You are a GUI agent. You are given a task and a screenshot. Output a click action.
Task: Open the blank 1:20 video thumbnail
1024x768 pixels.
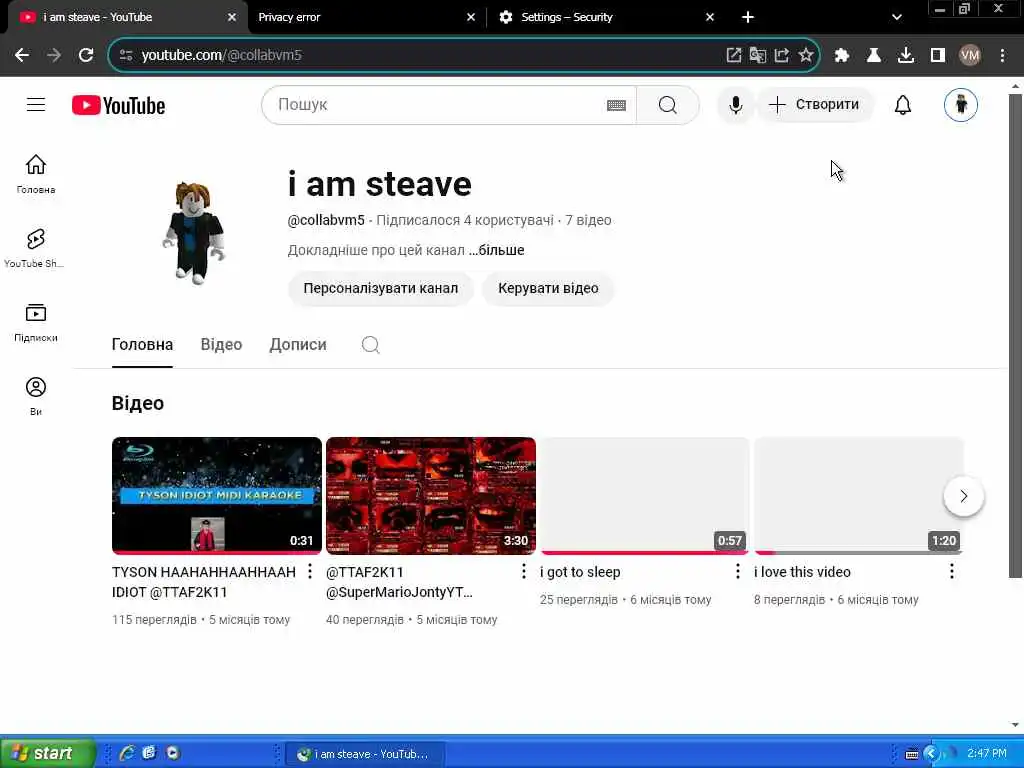pyautogui.click(x=859, y=496)
